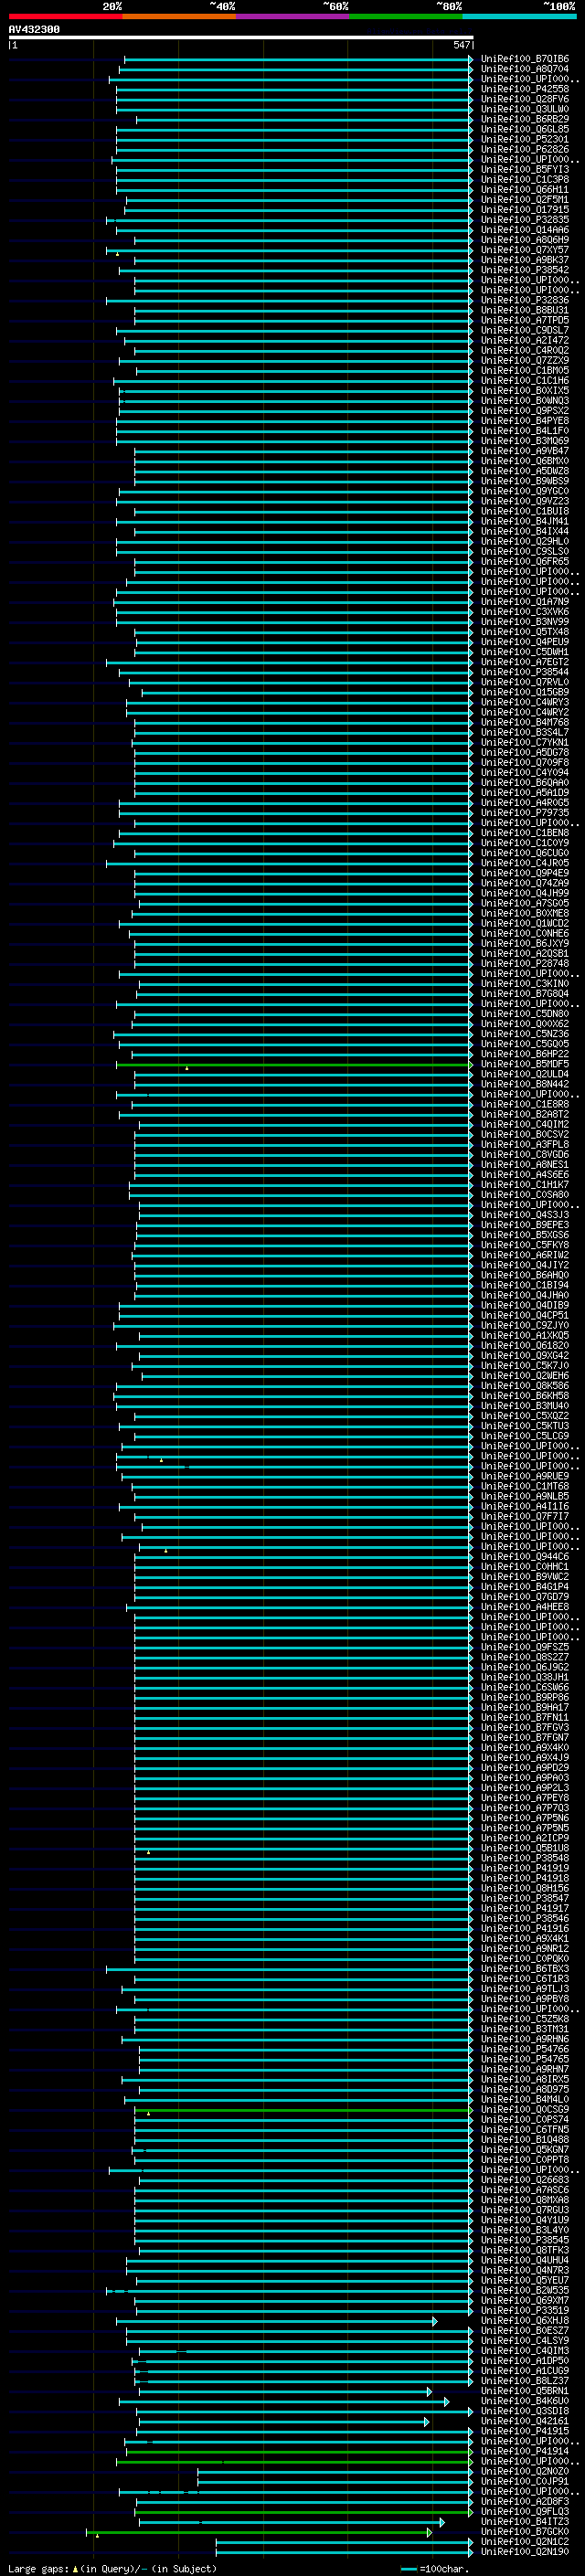This screenshot has height=2576, width=585.
Task: Click the UniRef100_Q26683 label
Action: click(x=525, y=2179)
